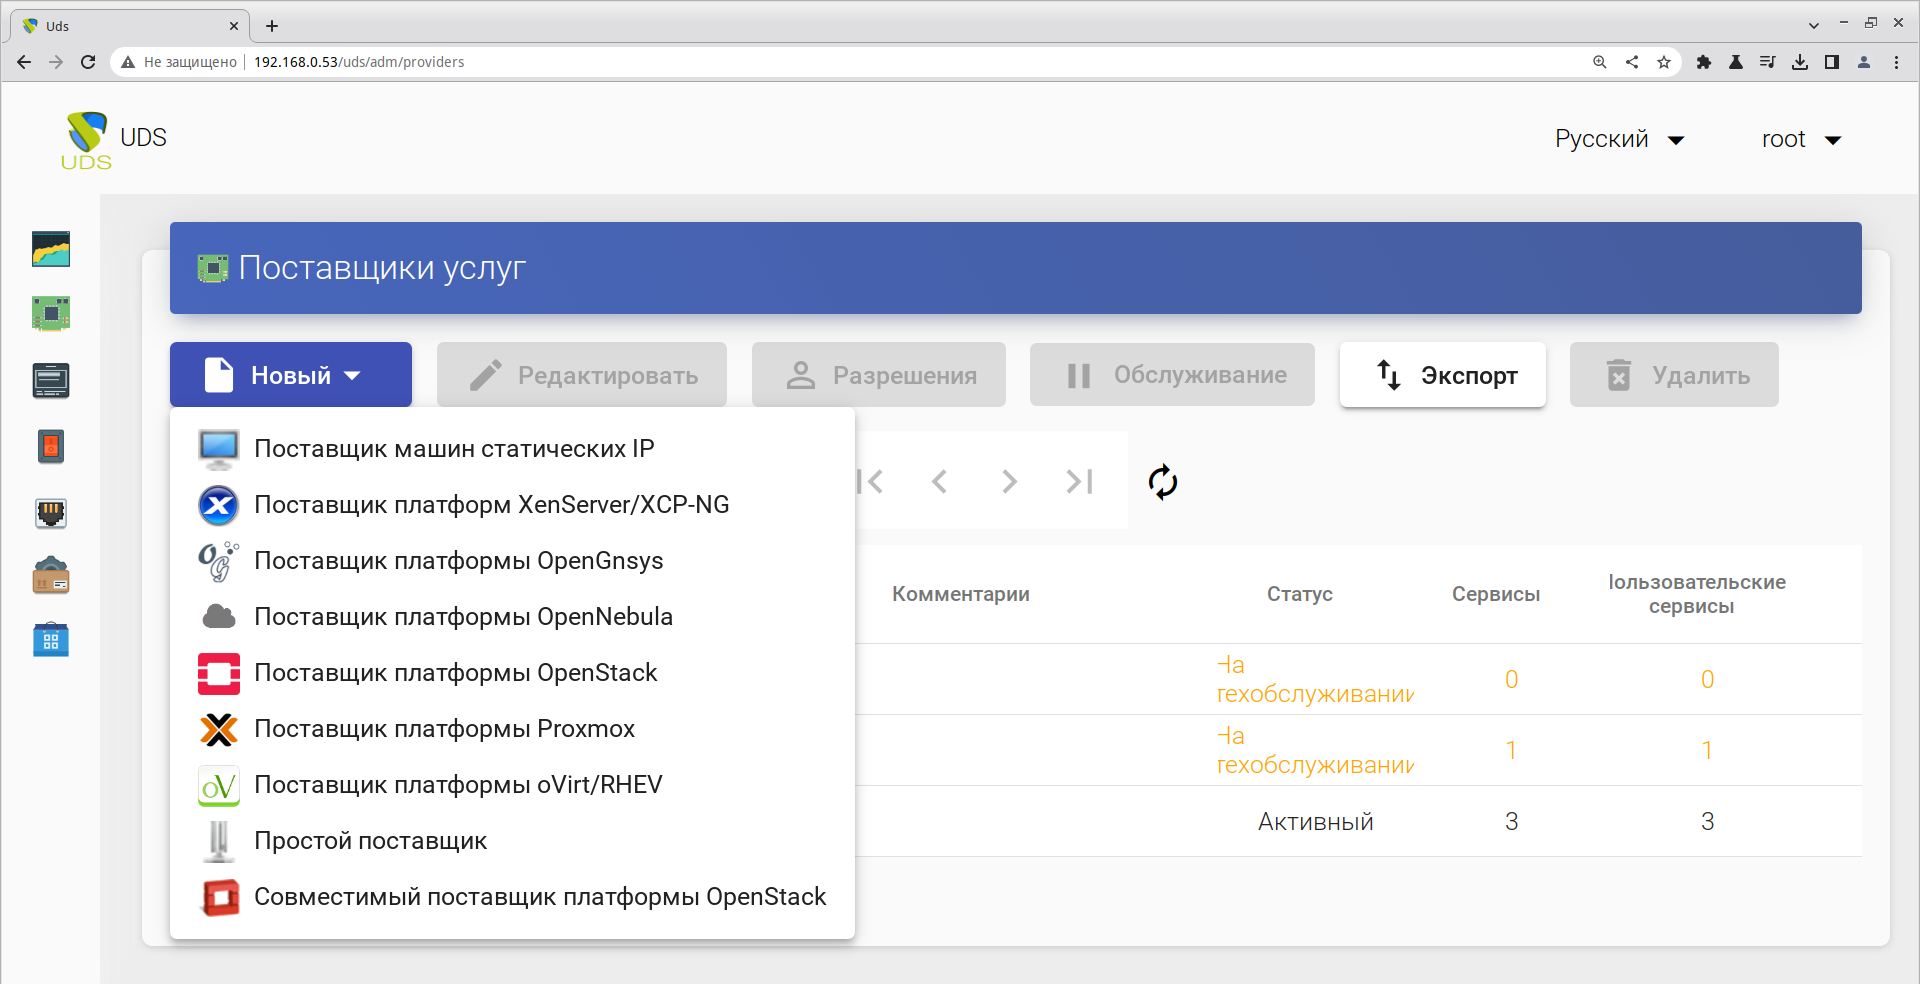
Task: Click the Редактировать button
Action: tap(582, 375)
